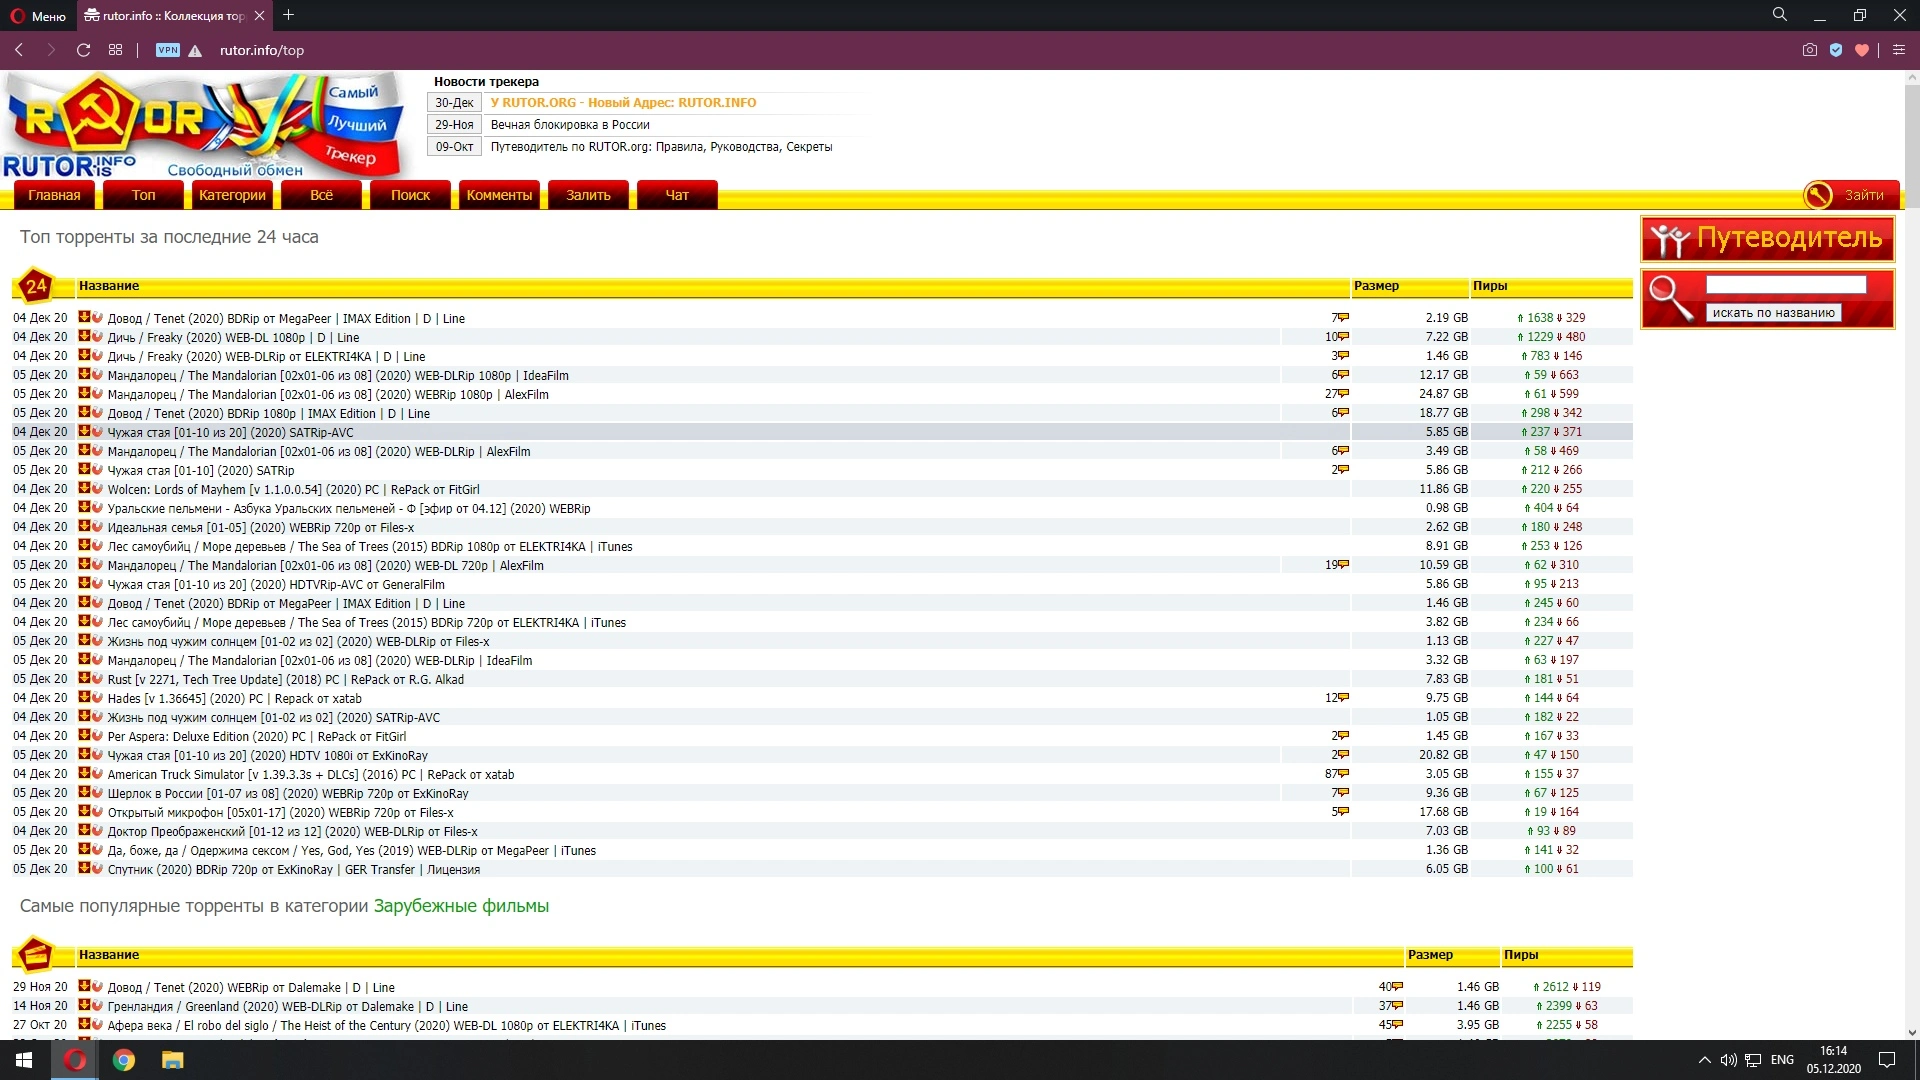The width and height of the screenshot is (1920, 1080).
Task: Take a snapshot with camera icon
Action: (1809, 50)
